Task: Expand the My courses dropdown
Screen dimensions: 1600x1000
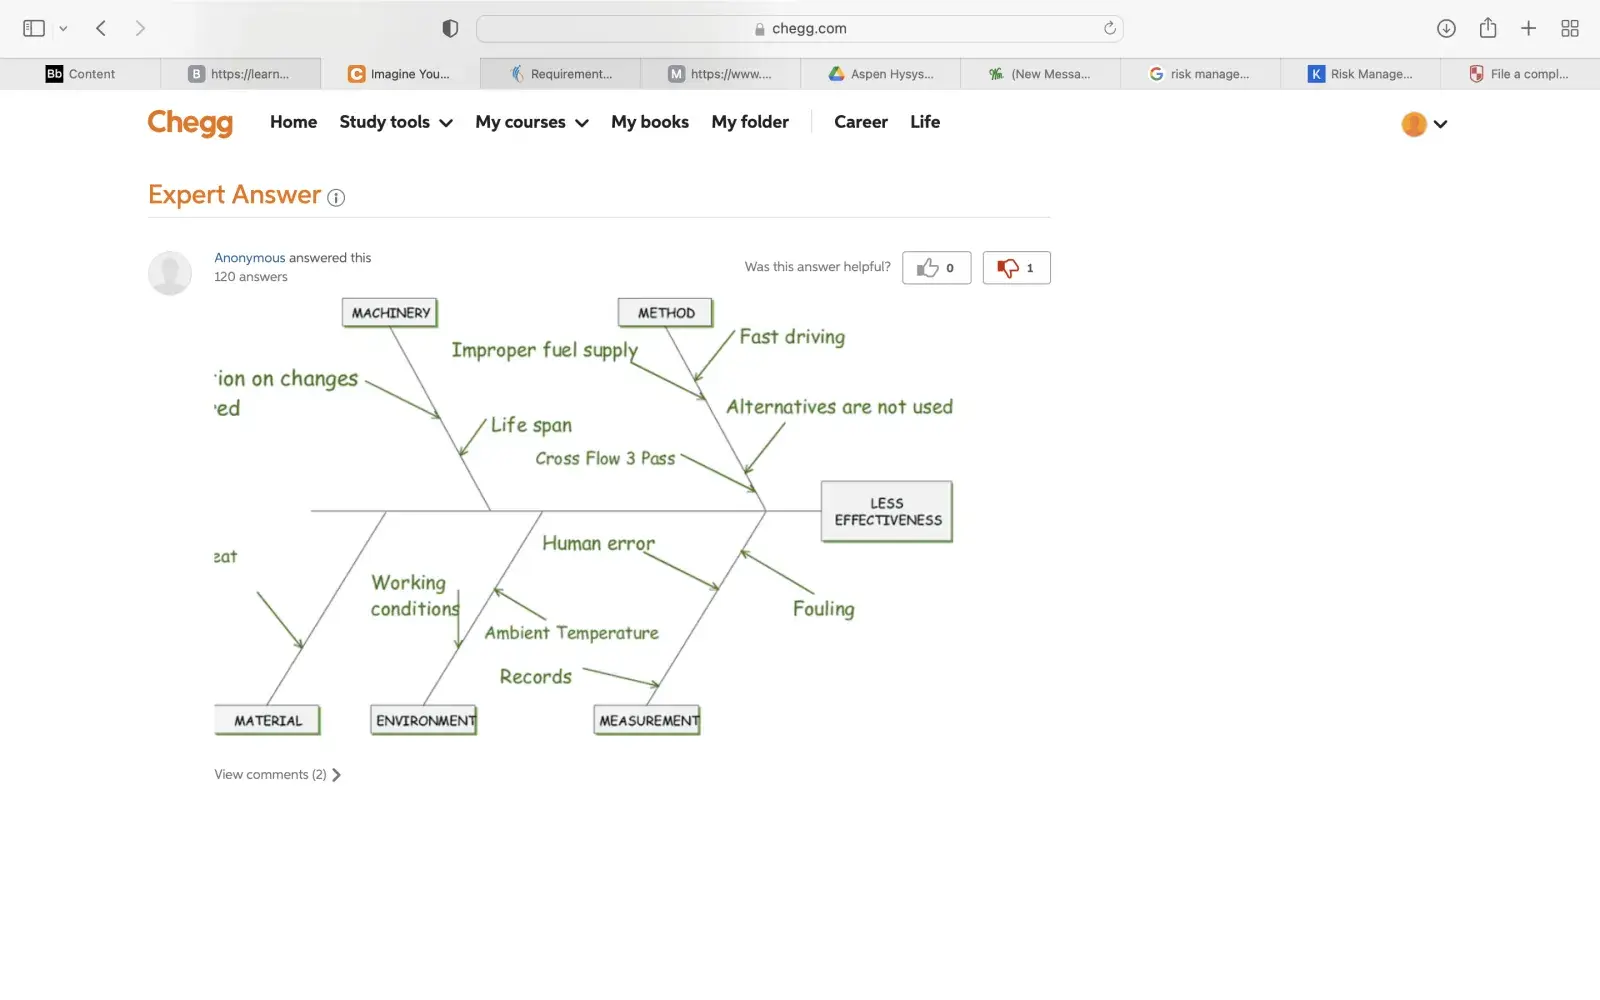Action: 531,122
